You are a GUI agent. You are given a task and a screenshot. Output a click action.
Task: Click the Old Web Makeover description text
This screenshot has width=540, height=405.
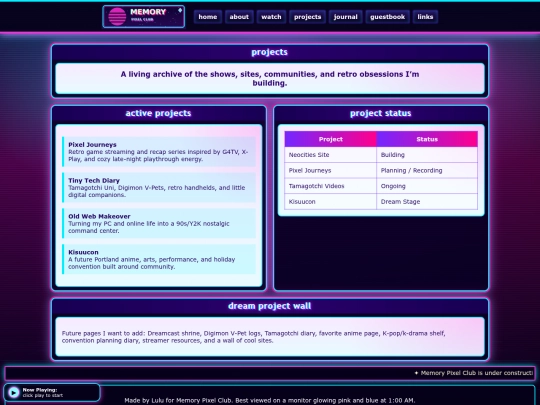pos(149,227)
